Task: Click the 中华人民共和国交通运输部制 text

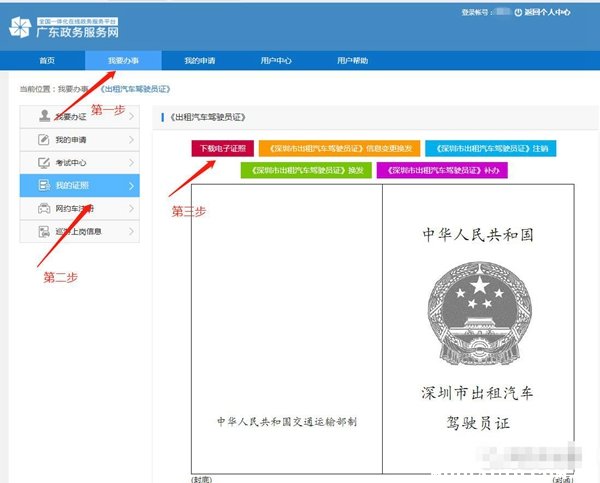Action: tap(287, 422)
